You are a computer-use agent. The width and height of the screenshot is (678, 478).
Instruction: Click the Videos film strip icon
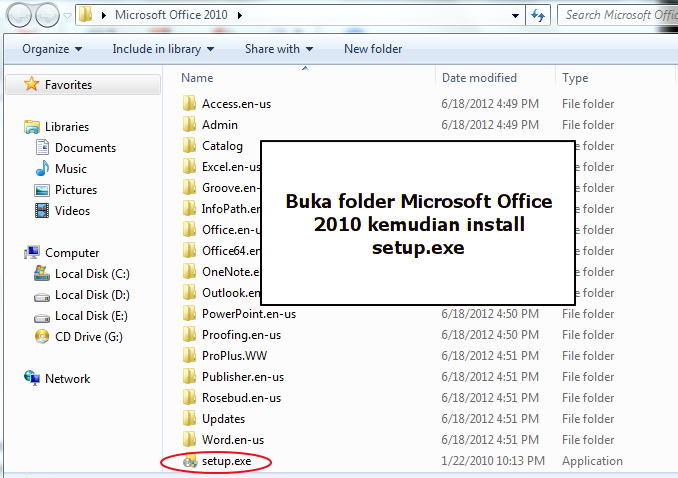click(42, 211)
